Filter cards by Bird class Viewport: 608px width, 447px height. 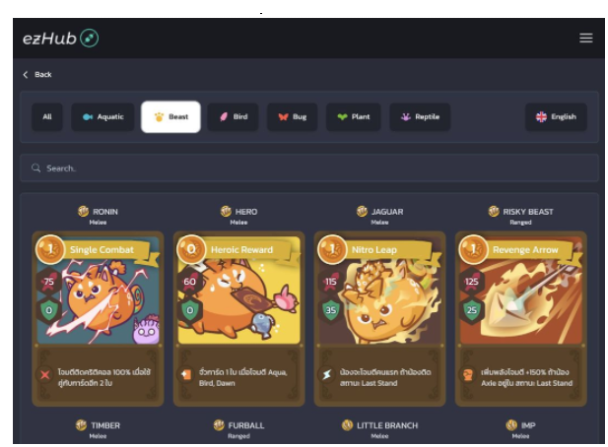pyautogui.click(x=233, y=117)
